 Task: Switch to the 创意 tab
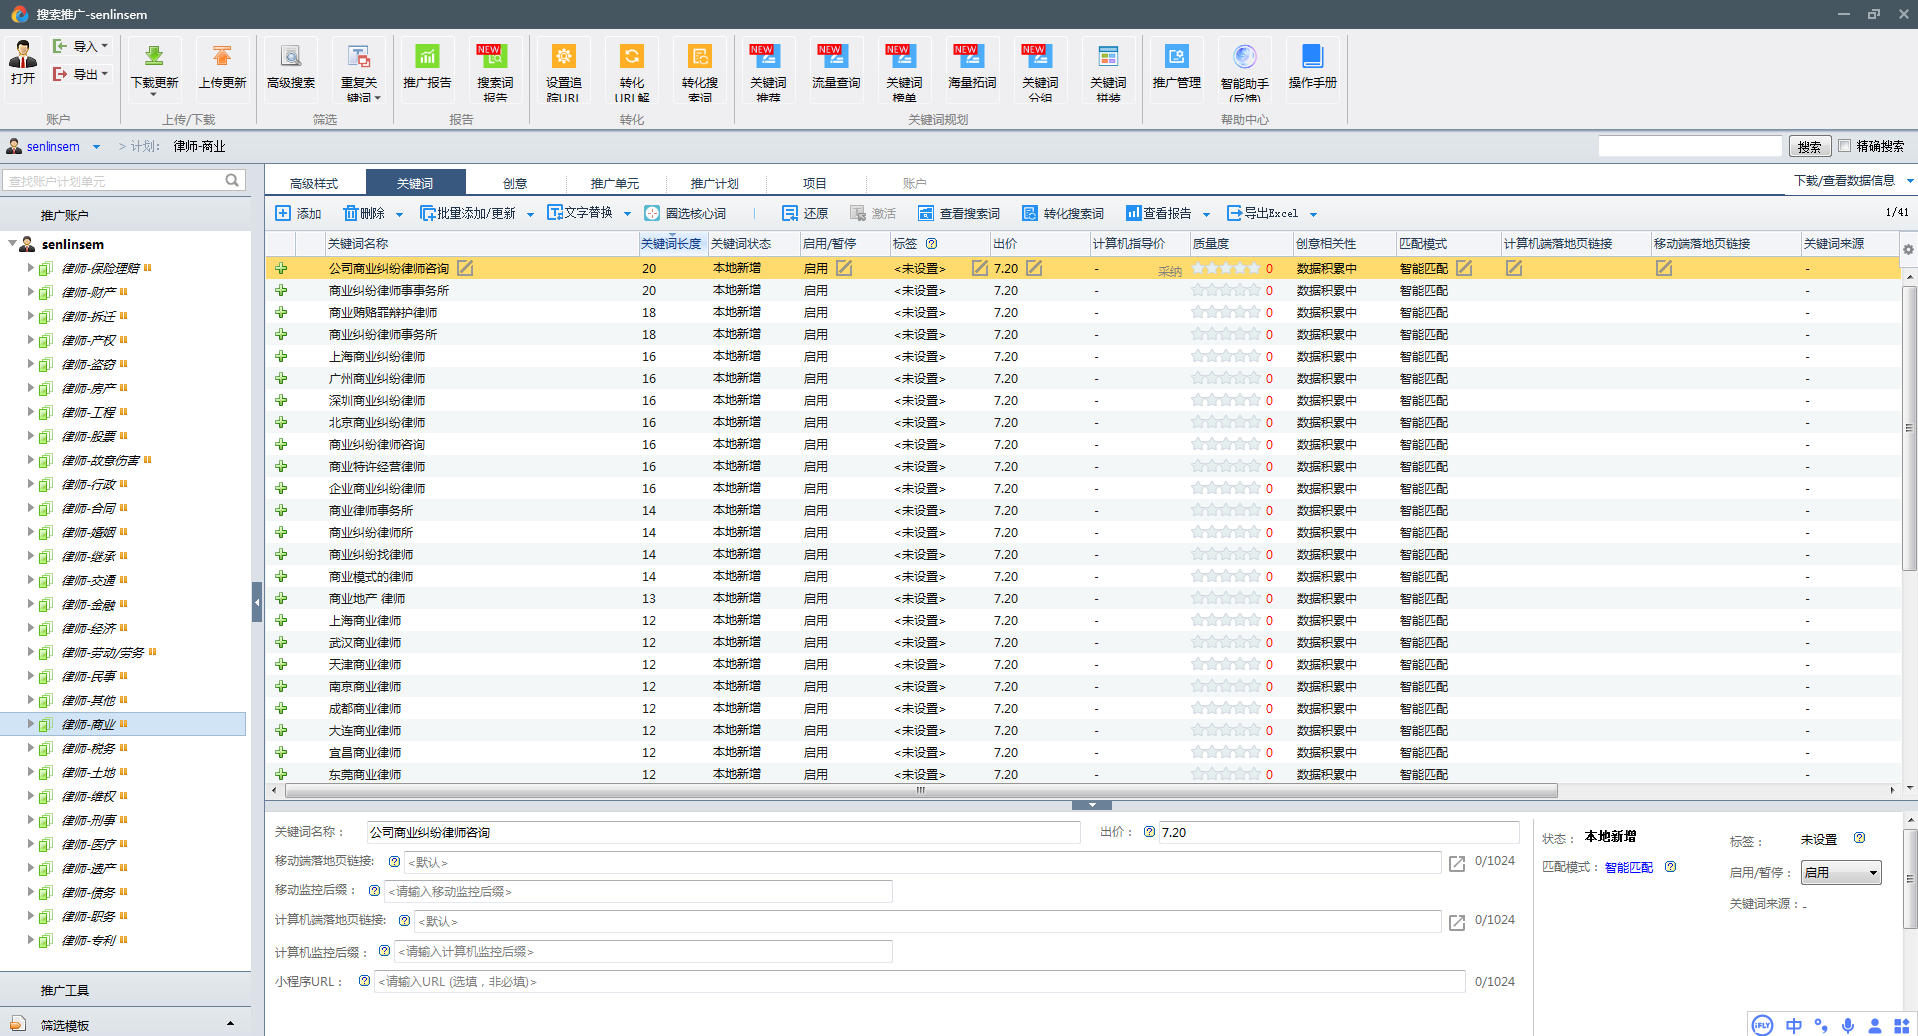(515, 183)
